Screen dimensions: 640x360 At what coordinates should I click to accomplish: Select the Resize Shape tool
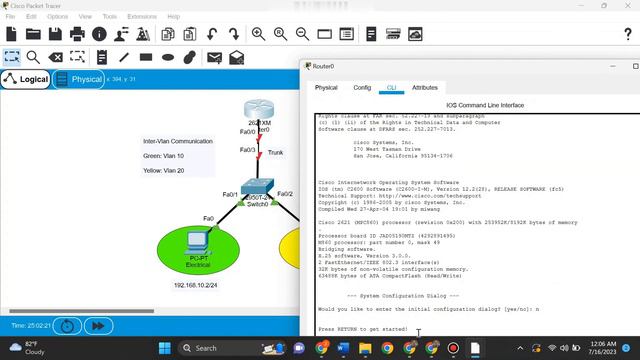77,57
